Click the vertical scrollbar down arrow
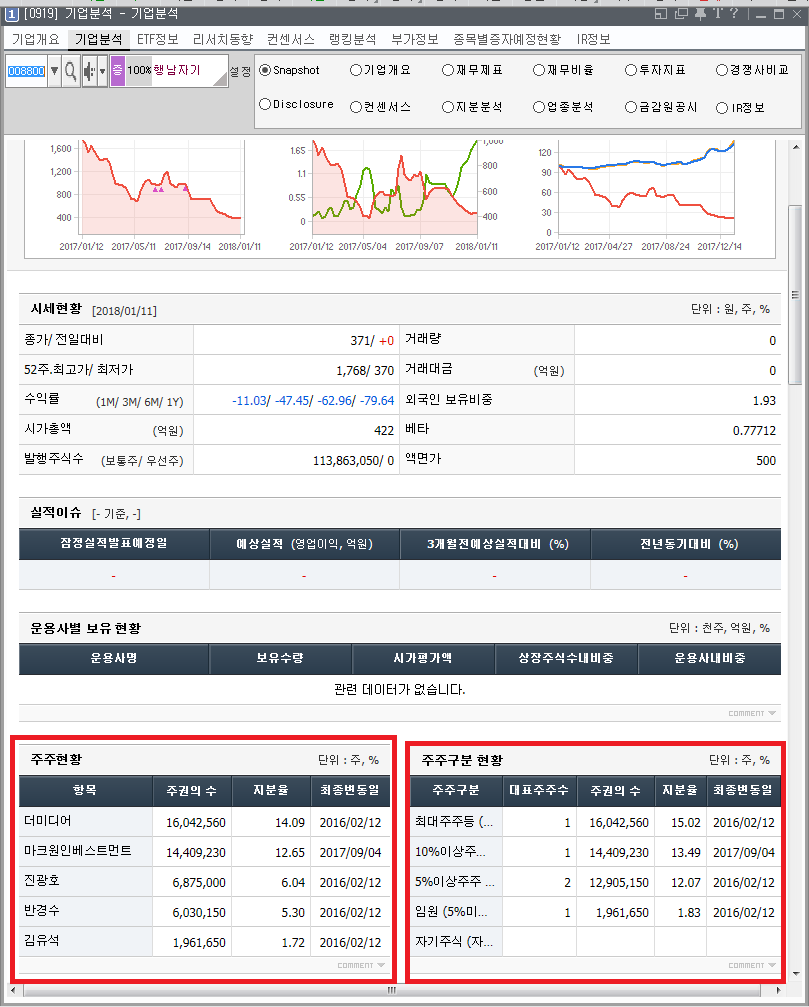 [x=796, y=974]
